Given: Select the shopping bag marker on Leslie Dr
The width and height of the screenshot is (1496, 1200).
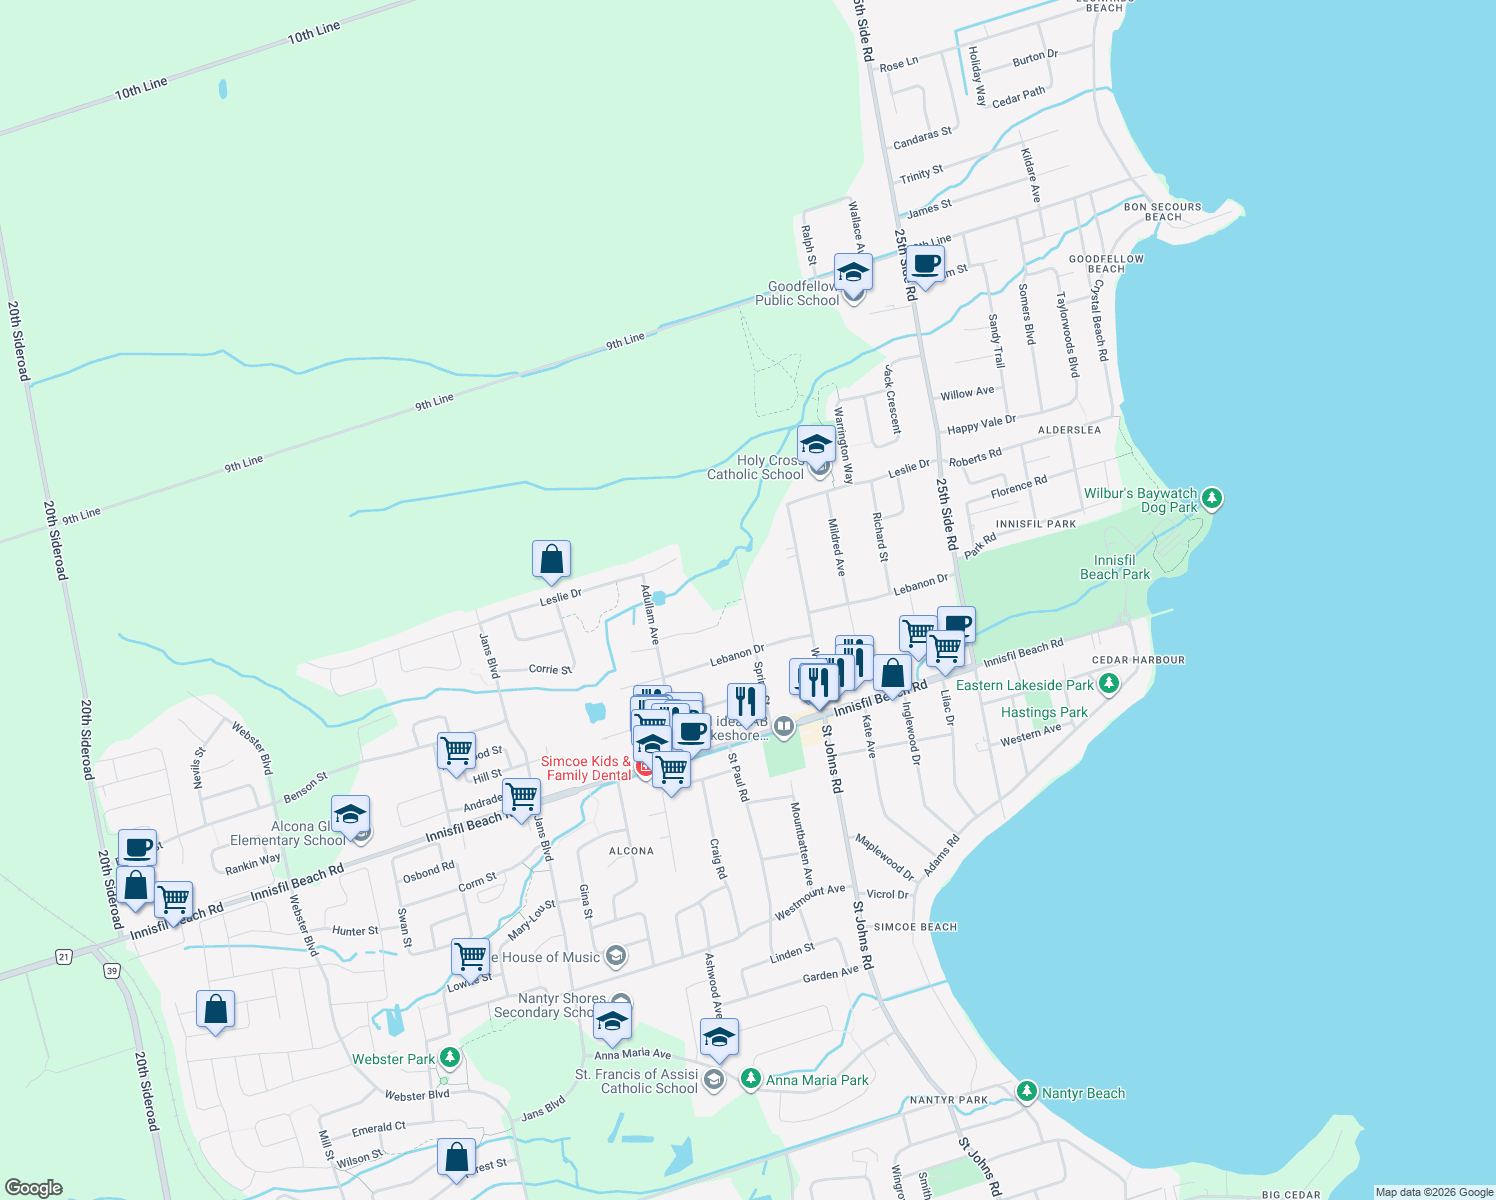Looking at the screenshot, I should 551,560.
